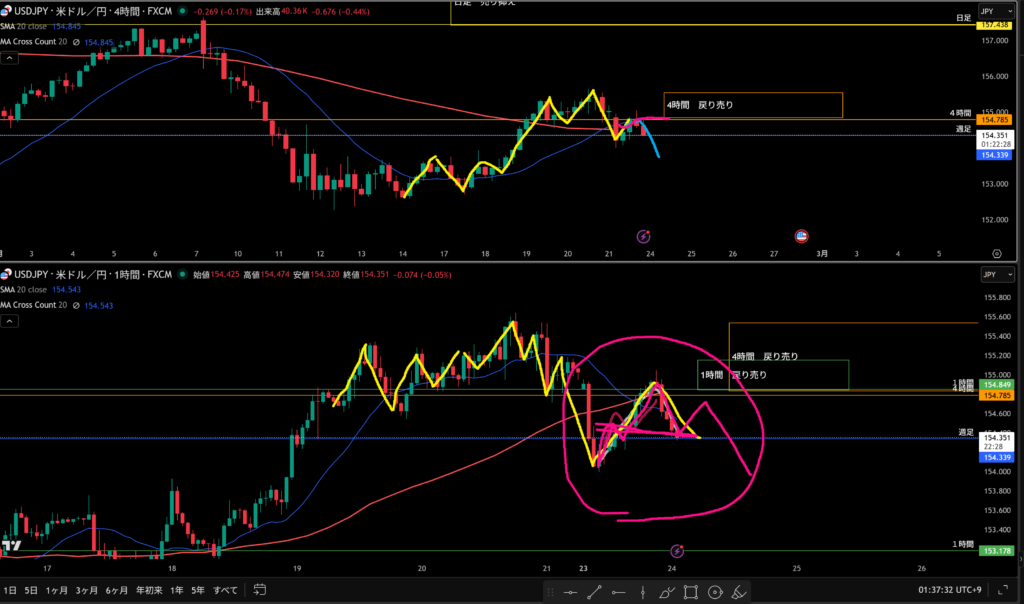The width and height of the screenshot is (1024, 604).
Task: Collapse the indicator legend on the lower chart
Action: click(9, 321)
